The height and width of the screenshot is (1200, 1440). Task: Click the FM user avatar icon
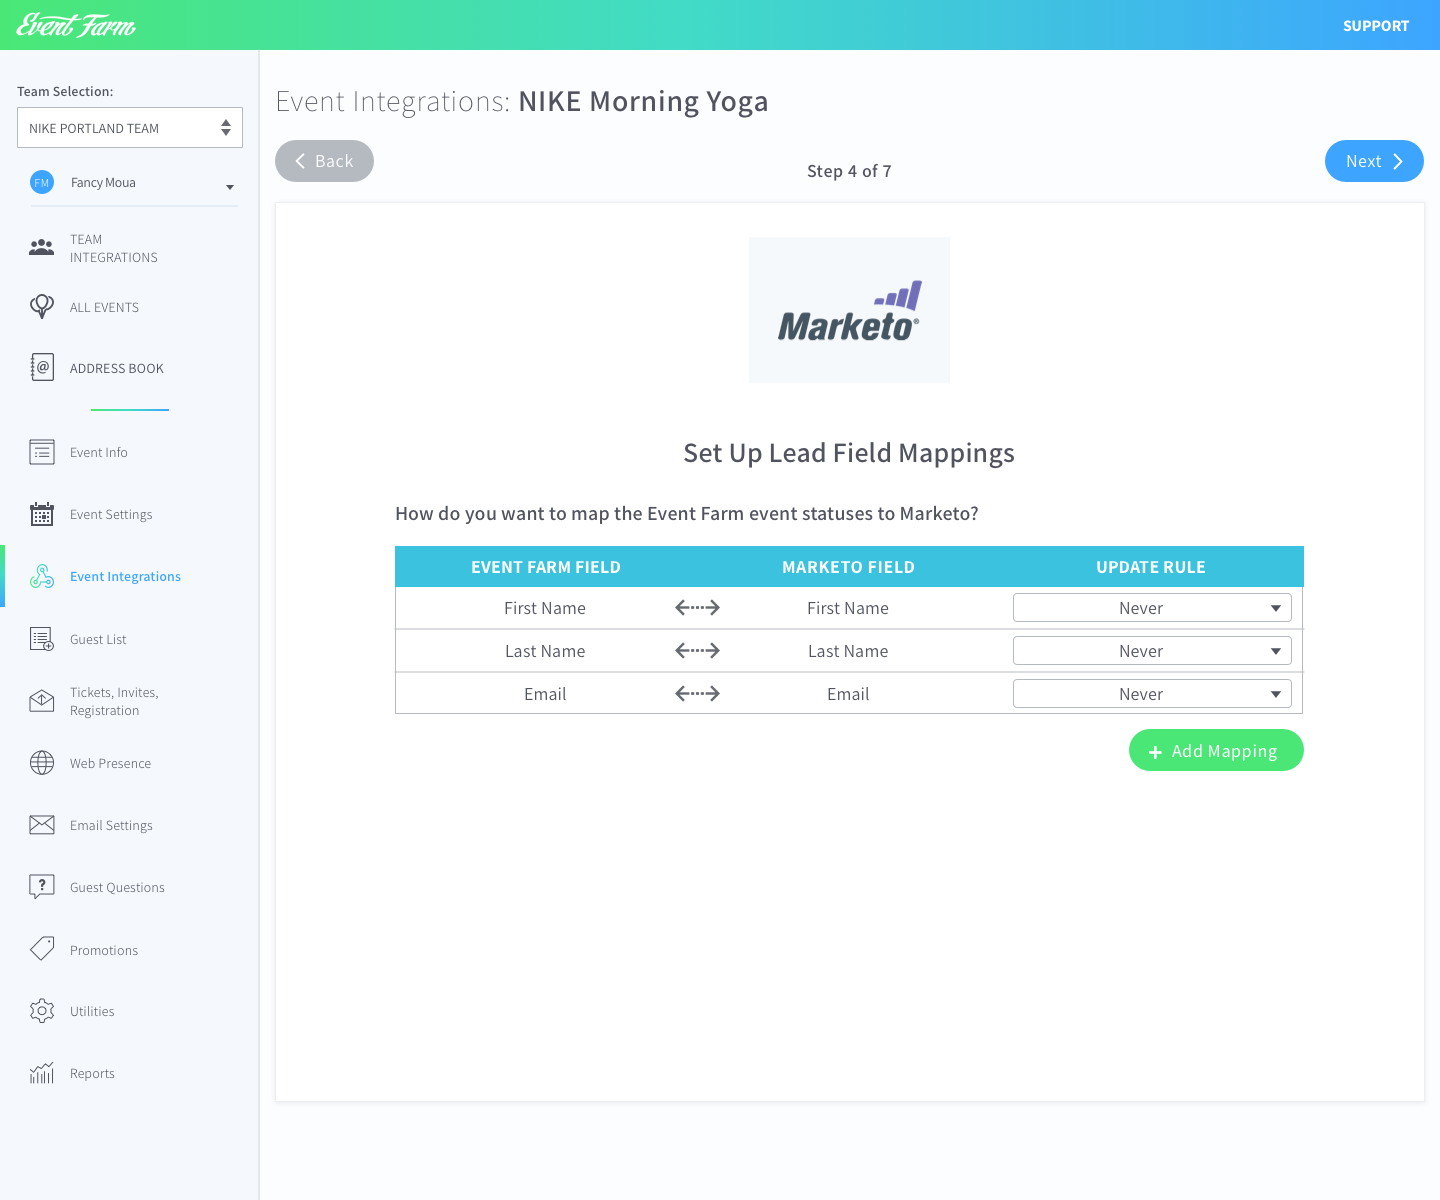[42, 182]
